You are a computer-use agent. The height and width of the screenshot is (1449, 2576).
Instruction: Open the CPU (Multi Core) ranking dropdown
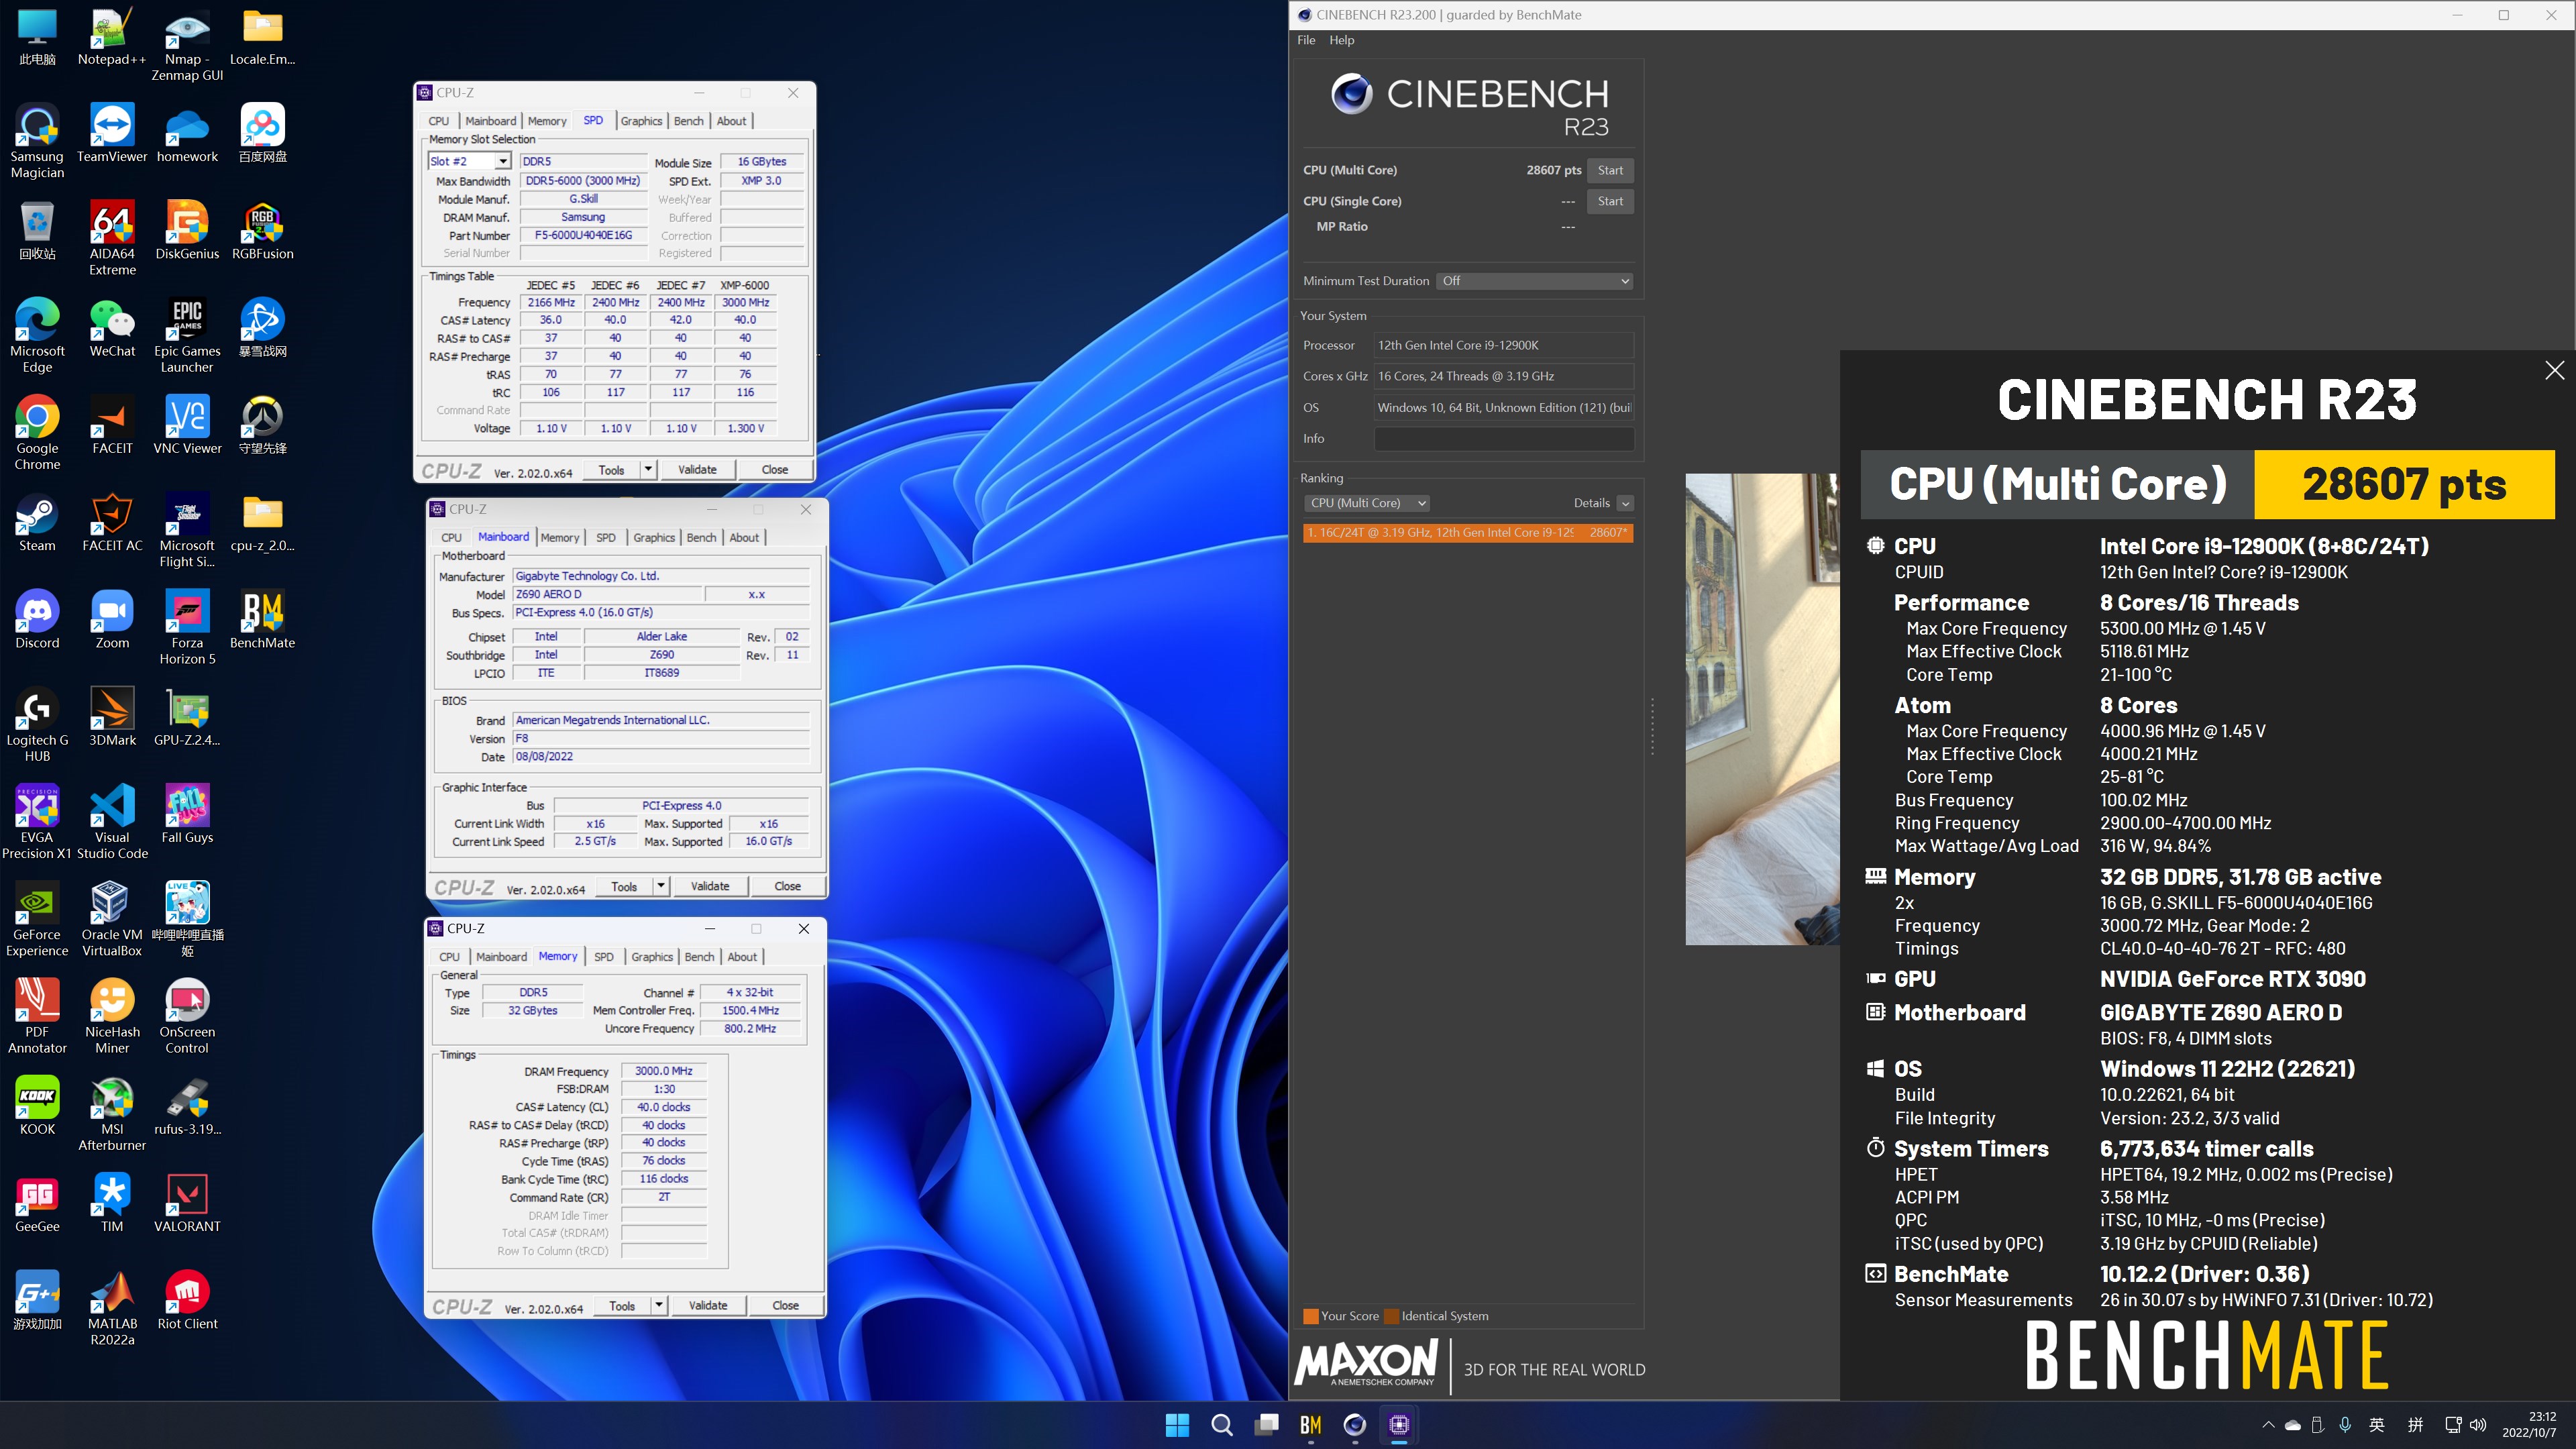[x=1366, y=503]
